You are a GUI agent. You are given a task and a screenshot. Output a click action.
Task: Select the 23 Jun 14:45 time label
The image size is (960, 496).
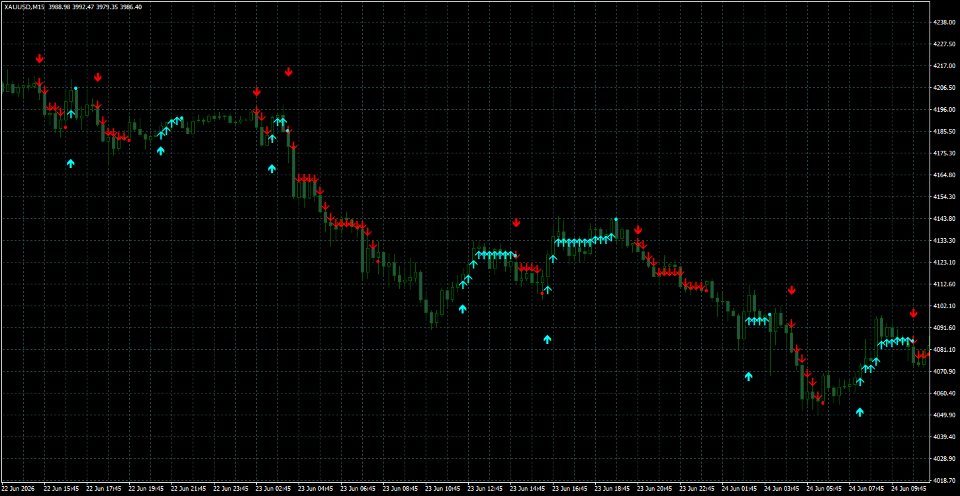click(527, 489)
